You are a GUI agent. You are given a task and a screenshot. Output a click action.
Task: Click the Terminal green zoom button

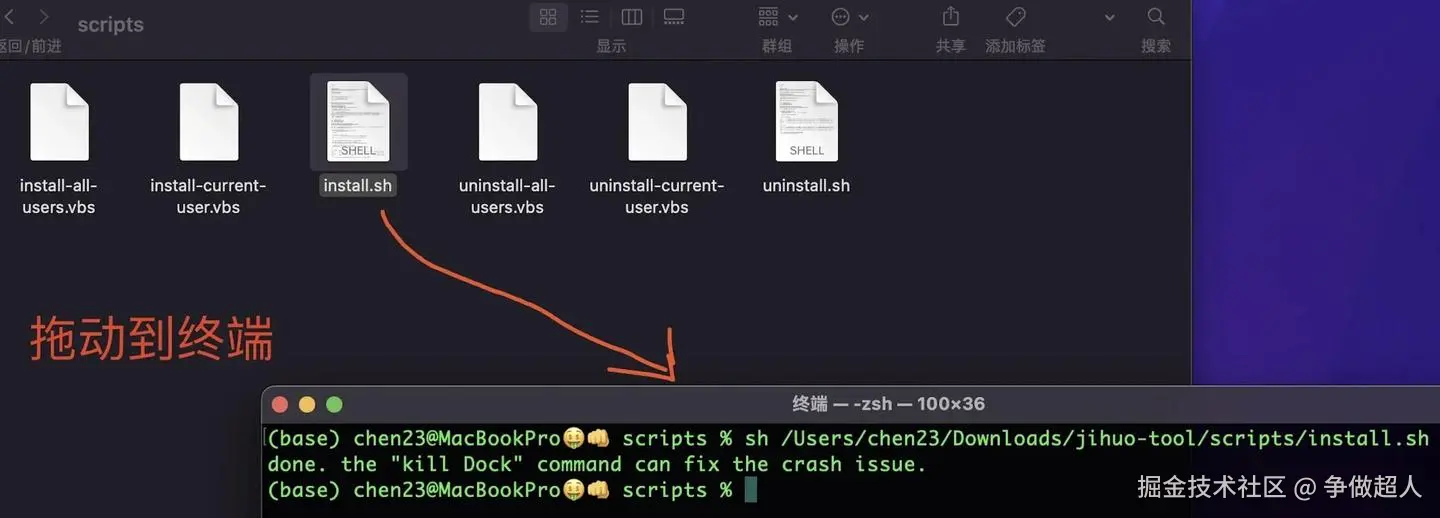tap(334, 405)
